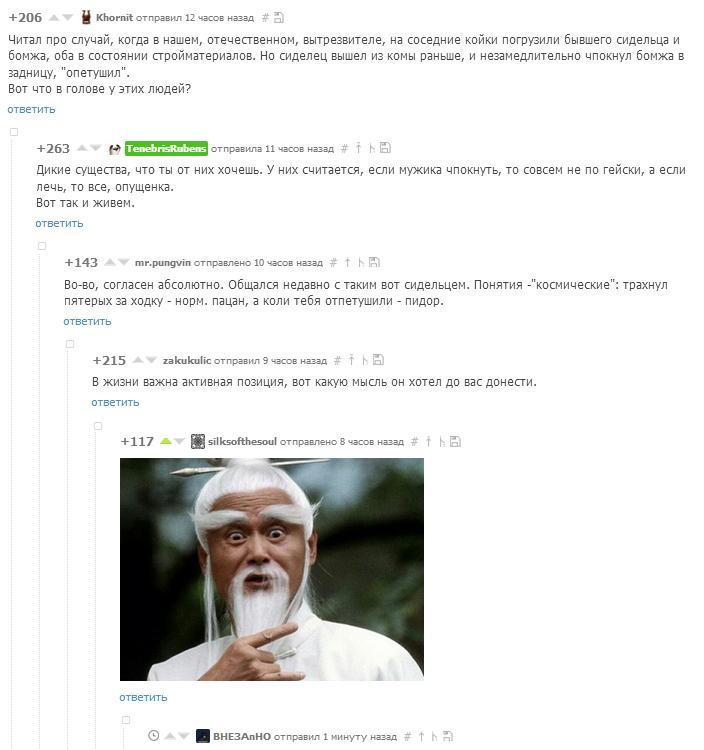Save silksofthesoul's comment with floppy icon
The image size is (704, 750).
[x=455, y=441]
